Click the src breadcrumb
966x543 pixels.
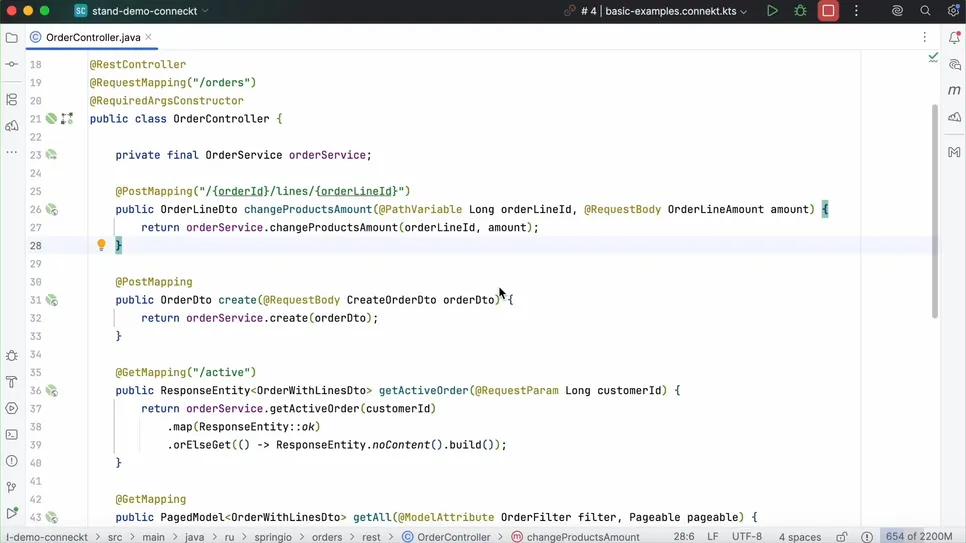[x=115, y=537]
